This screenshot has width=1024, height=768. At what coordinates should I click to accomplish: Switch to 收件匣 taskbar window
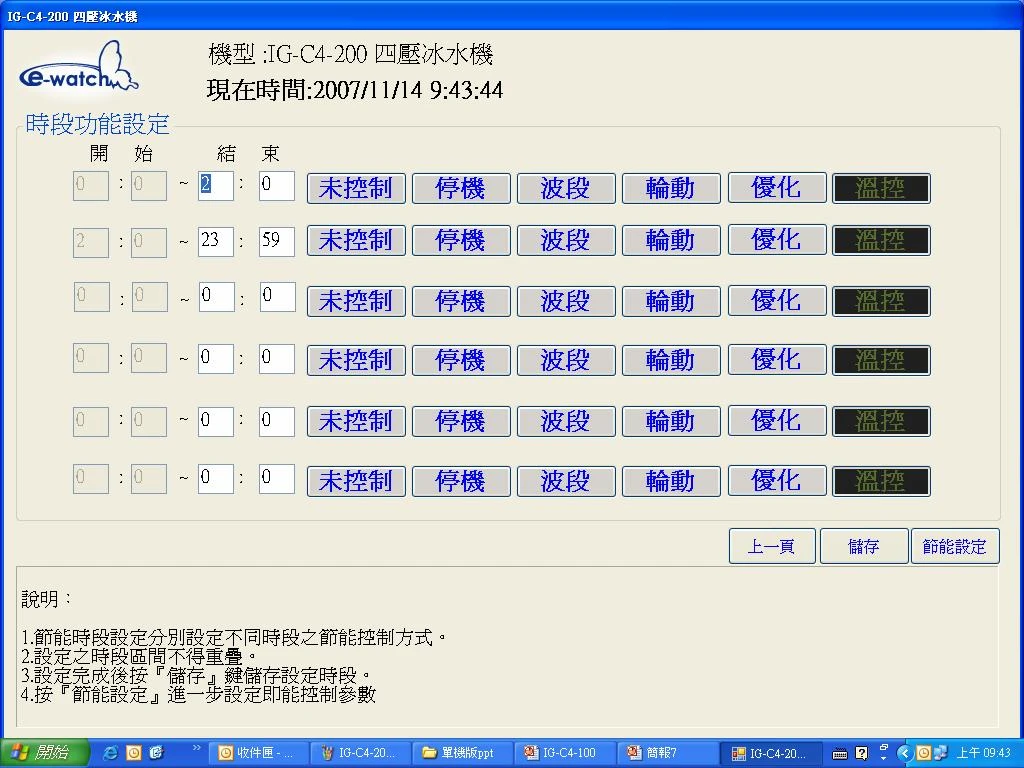tap(258, 753)
